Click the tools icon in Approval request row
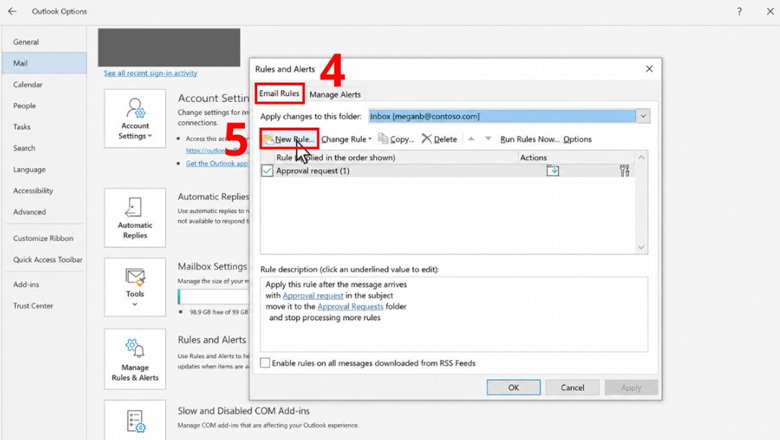The image size is (780, 440). click(x=624, y=171)
